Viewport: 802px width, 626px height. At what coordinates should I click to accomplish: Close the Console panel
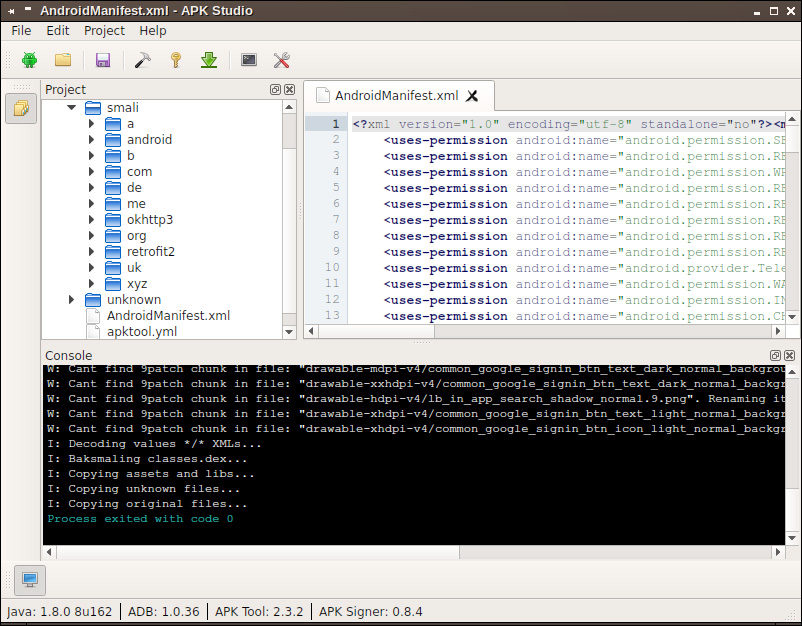click(790, 355)
